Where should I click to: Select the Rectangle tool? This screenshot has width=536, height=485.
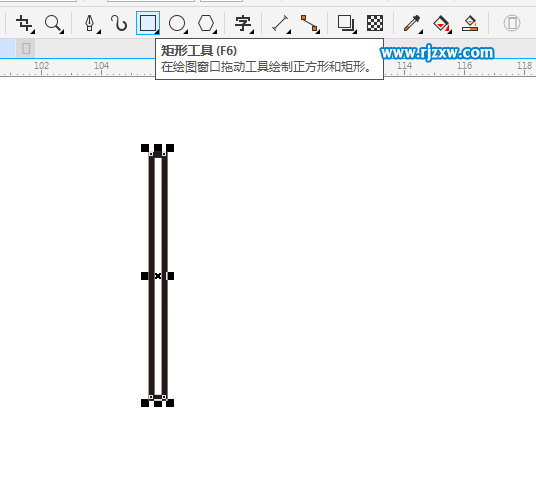(148, 23)
